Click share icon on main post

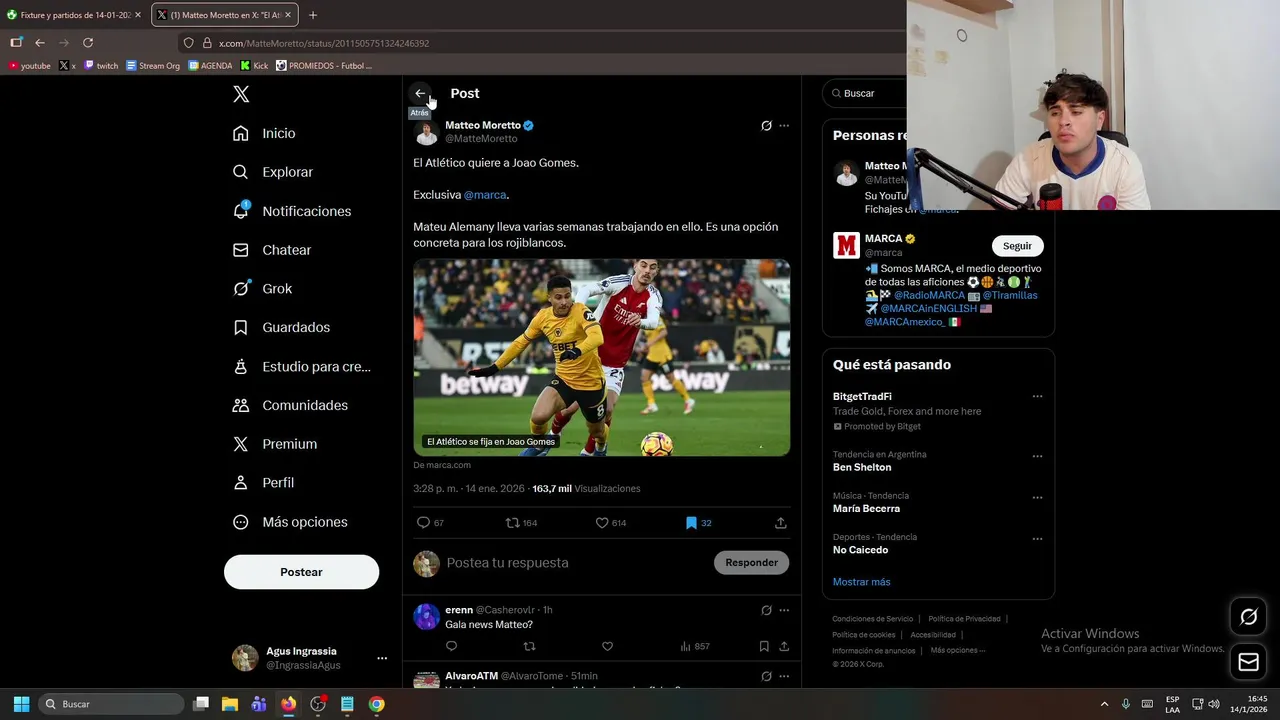coord(781,523)
